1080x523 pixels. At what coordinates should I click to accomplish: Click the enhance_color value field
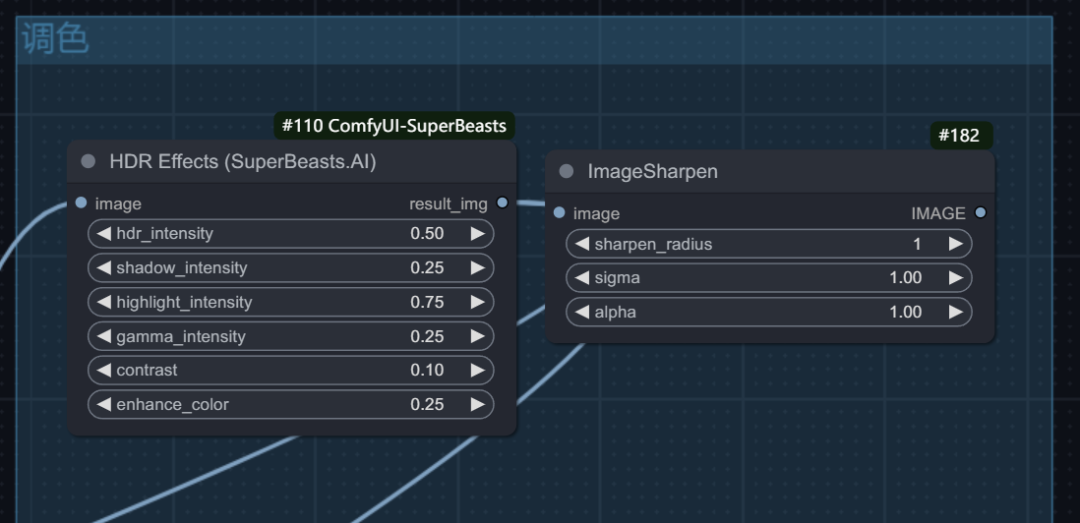[427, 404]
